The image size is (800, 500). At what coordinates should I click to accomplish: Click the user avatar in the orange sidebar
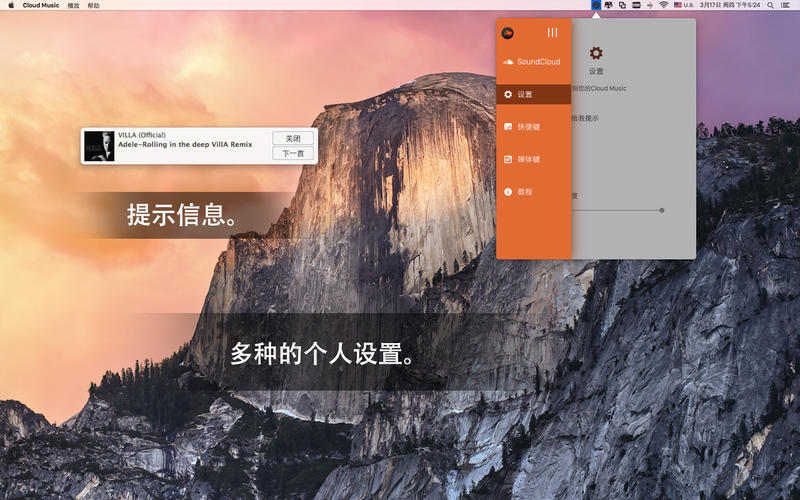pos(507,33)
